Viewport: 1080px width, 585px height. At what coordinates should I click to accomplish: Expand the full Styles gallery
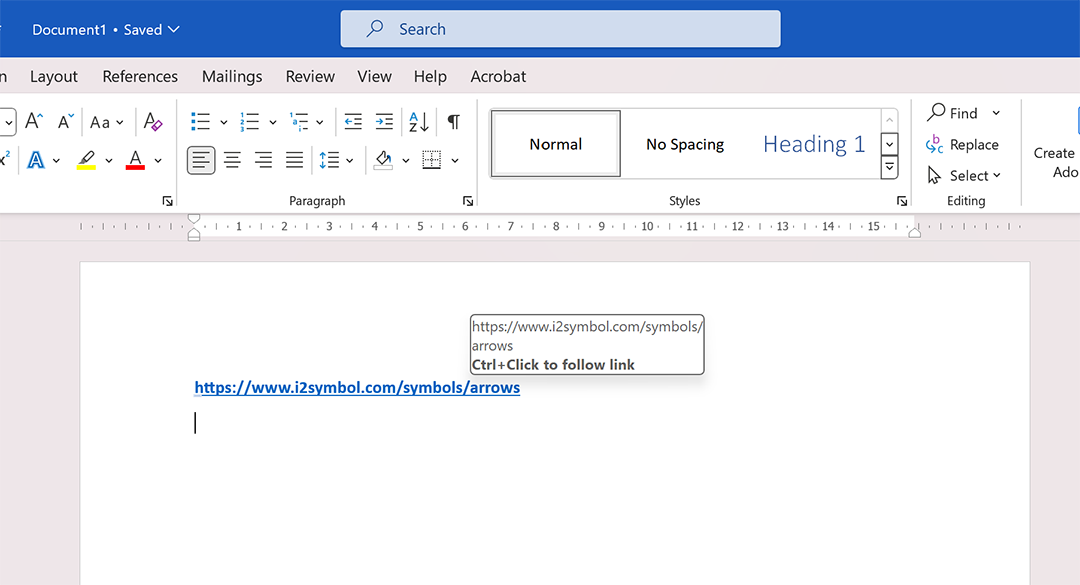tap(889, 167)
